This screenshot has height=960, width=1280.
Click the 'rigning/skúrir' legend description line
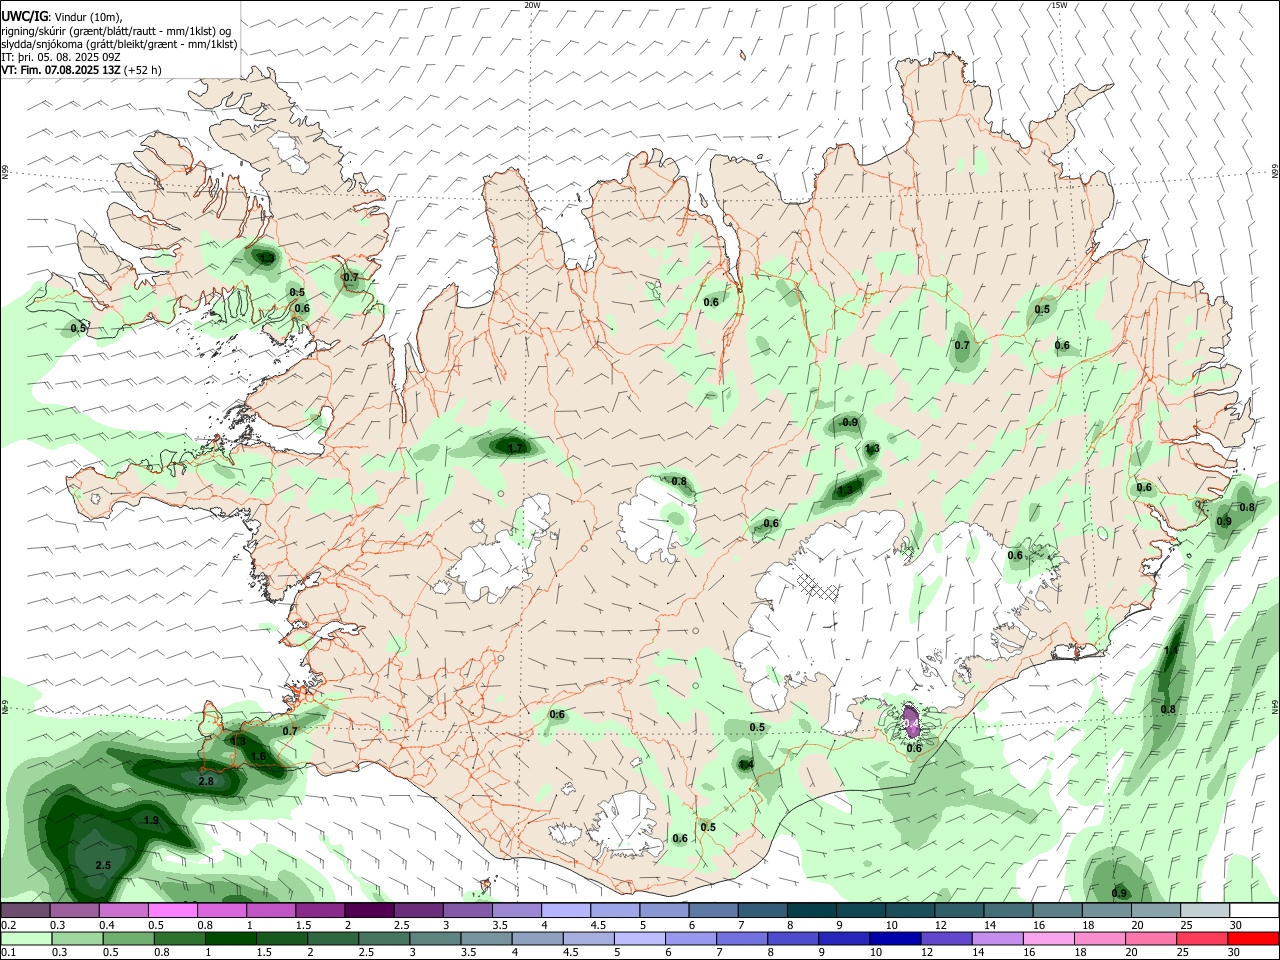116,30
